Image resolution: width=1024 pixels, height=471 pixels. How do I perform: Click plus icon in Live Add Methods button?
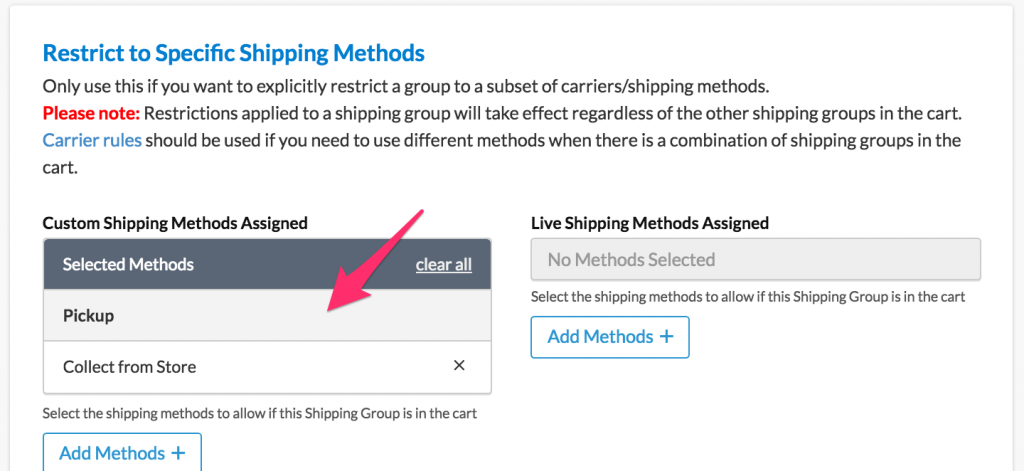pyautogui.click(x=666, y=337)
